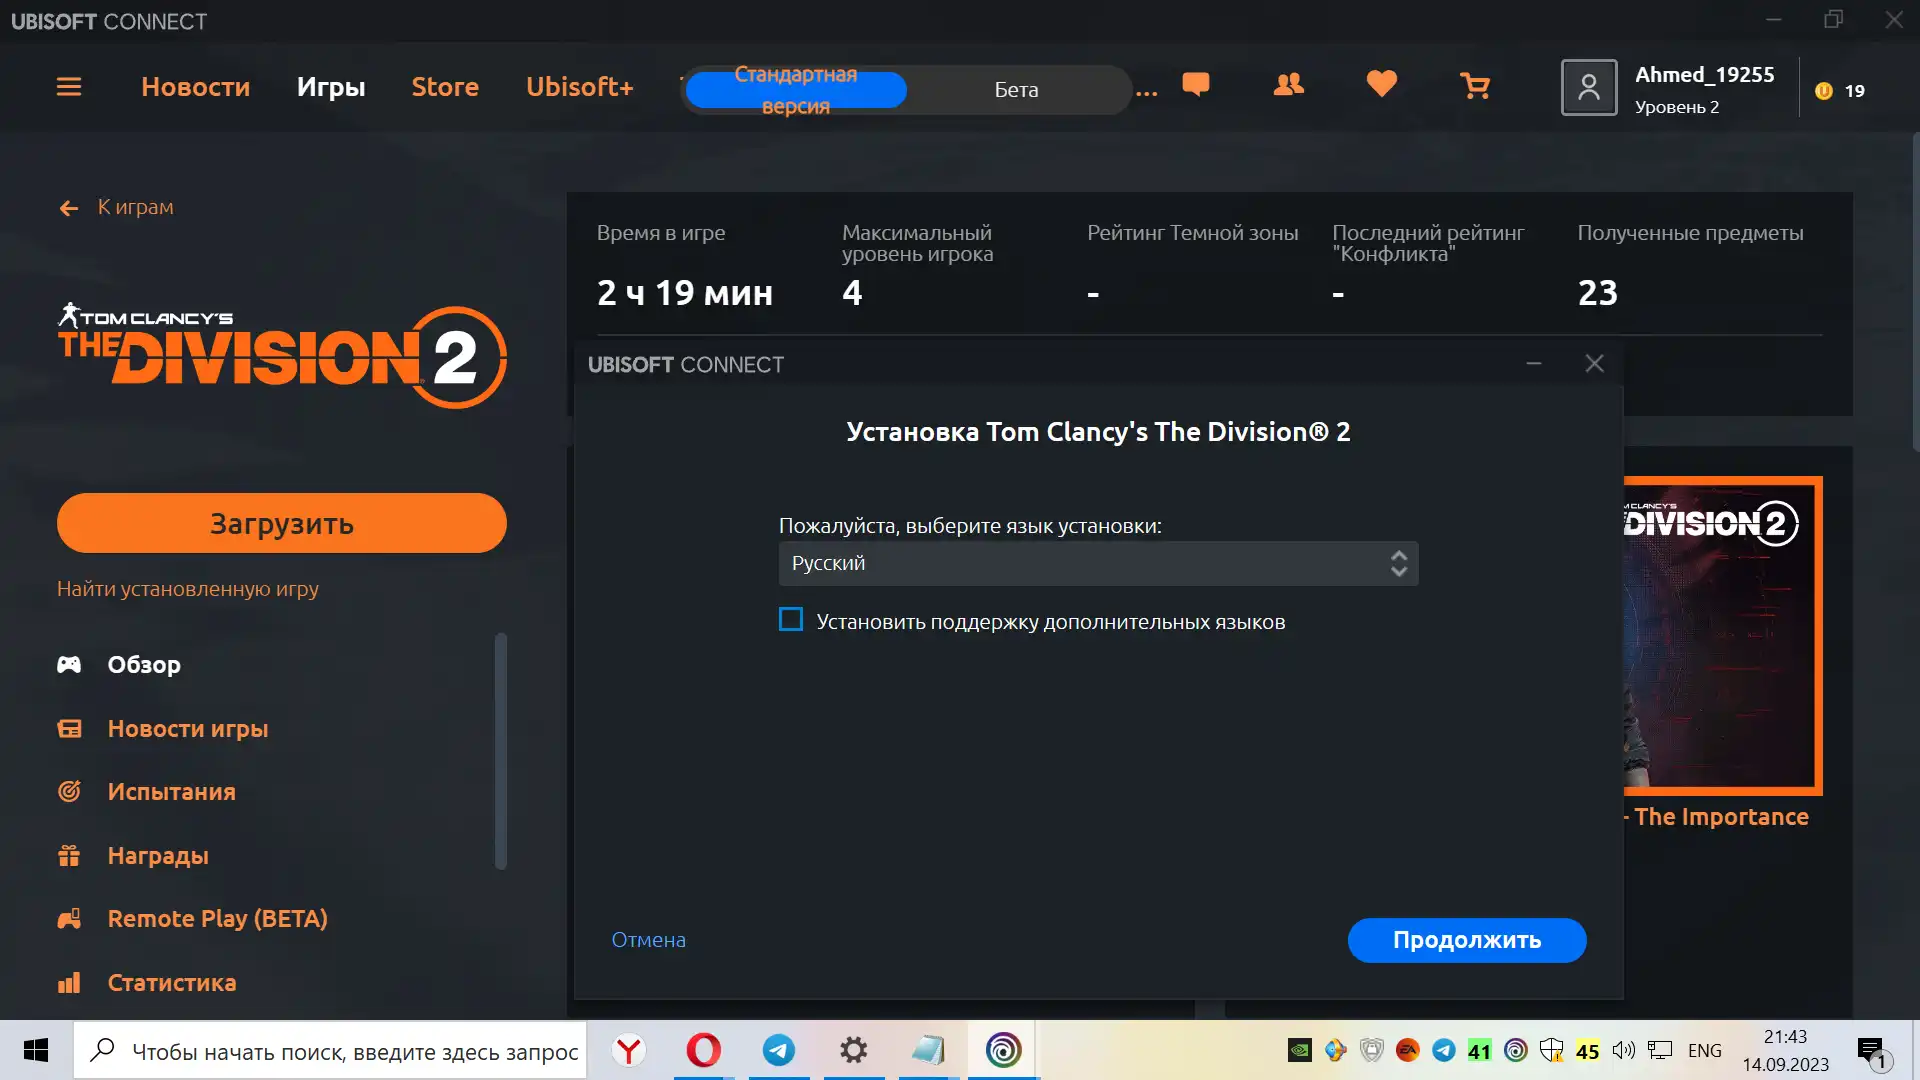This screenshot has width=1920, height=1080.
Task: Click the Статистика bar chart icon
Action: point(69,983)
